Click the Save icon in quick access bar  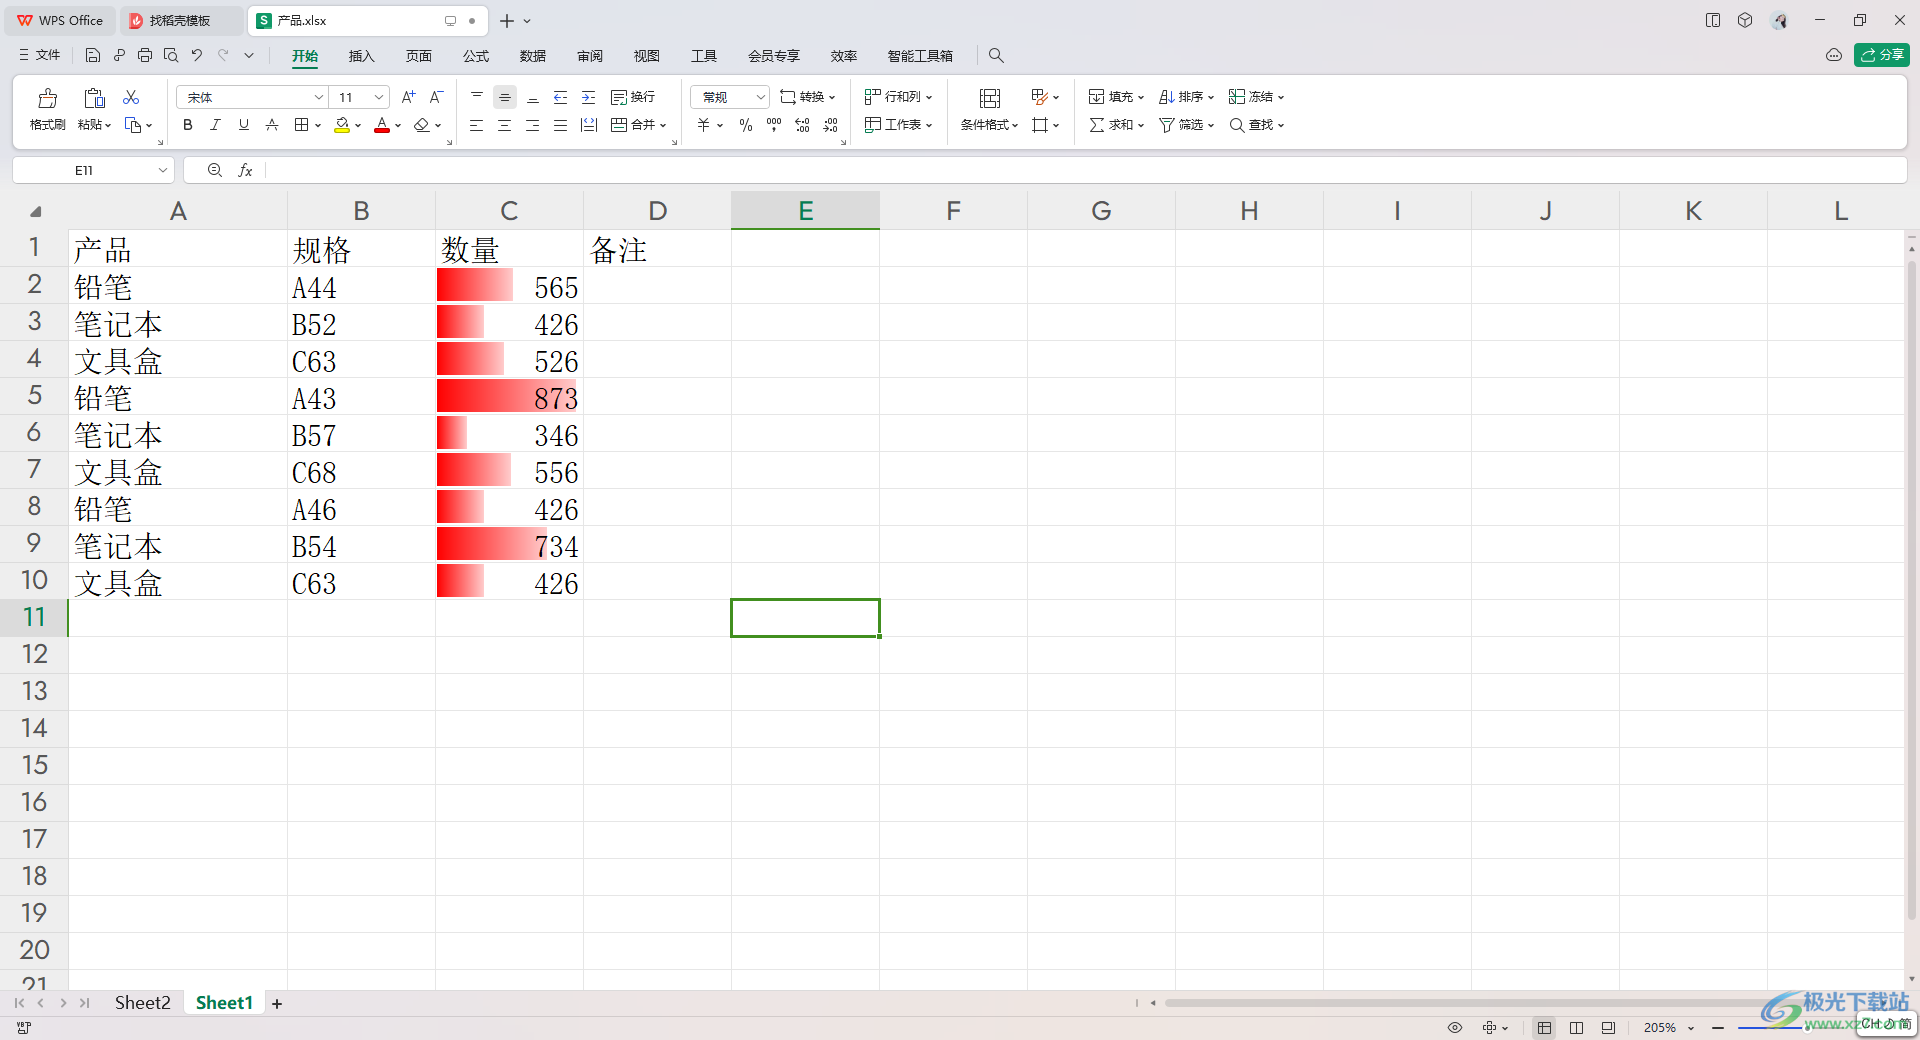click(x=93, y=55)
